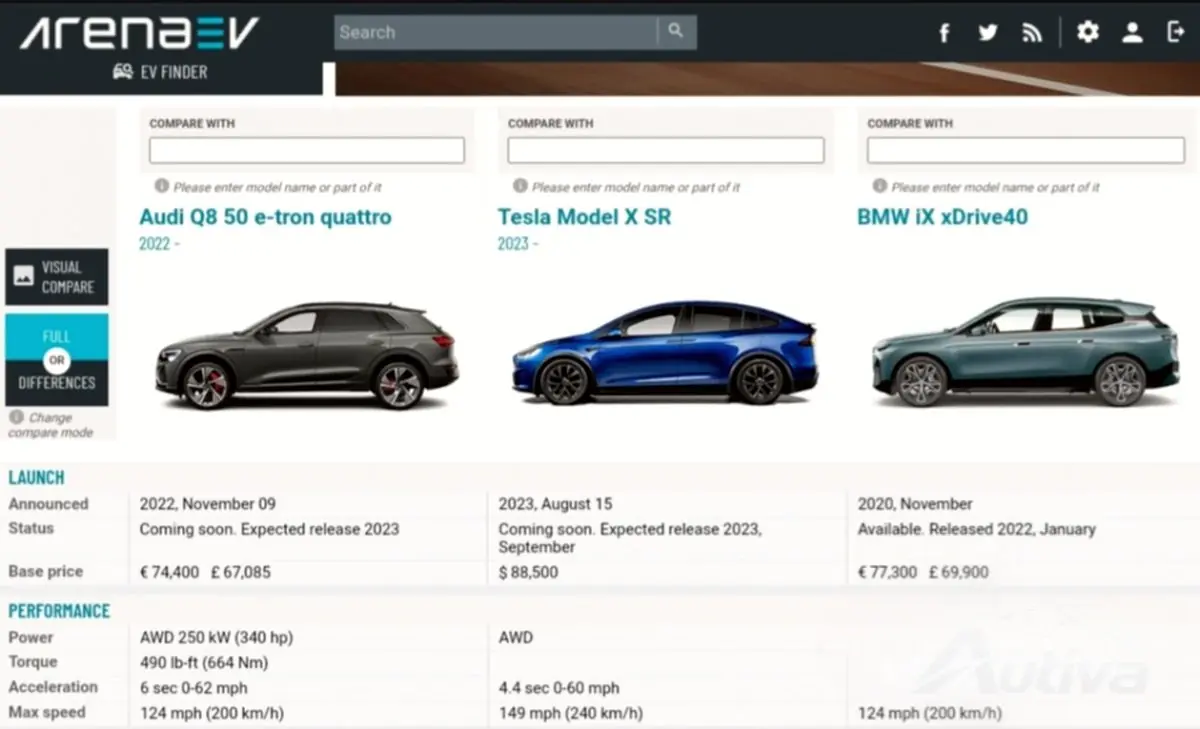Select the Power row label

coord(31,637)
